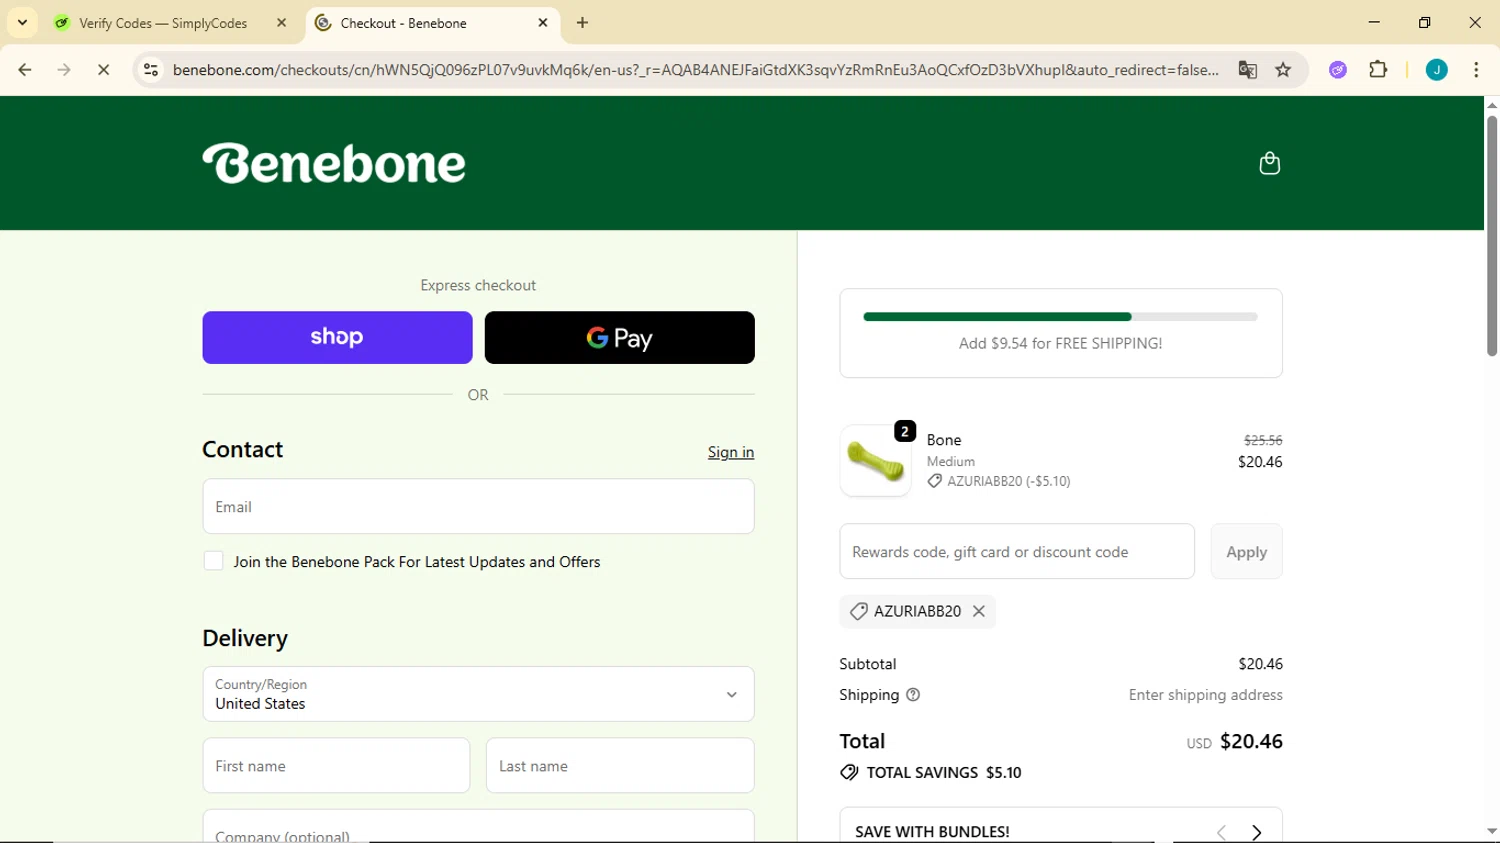
Task: Click the Sign in link
Action: 731,452
